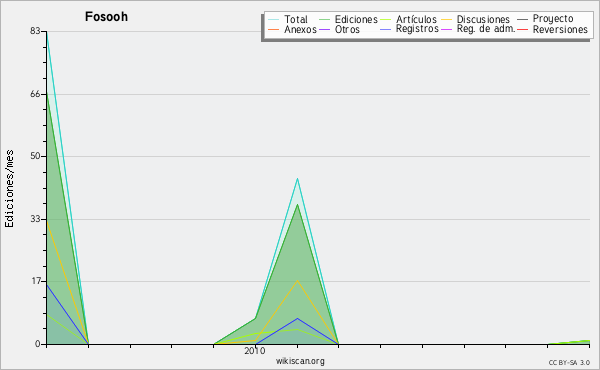This screenshot has height=370, width=600.
Task: Click the Anexos legend entry
Action: pyautogui.click(x=300, y=29)
